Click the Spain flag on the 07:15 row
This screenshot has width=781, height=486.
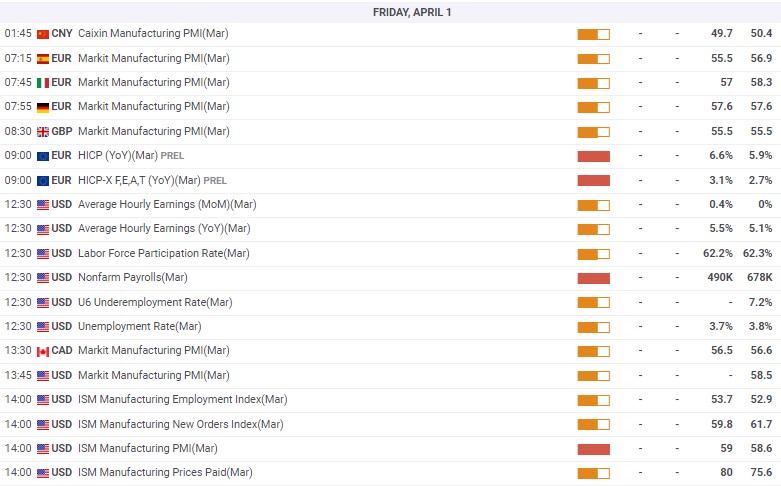(x=43, y=59)
